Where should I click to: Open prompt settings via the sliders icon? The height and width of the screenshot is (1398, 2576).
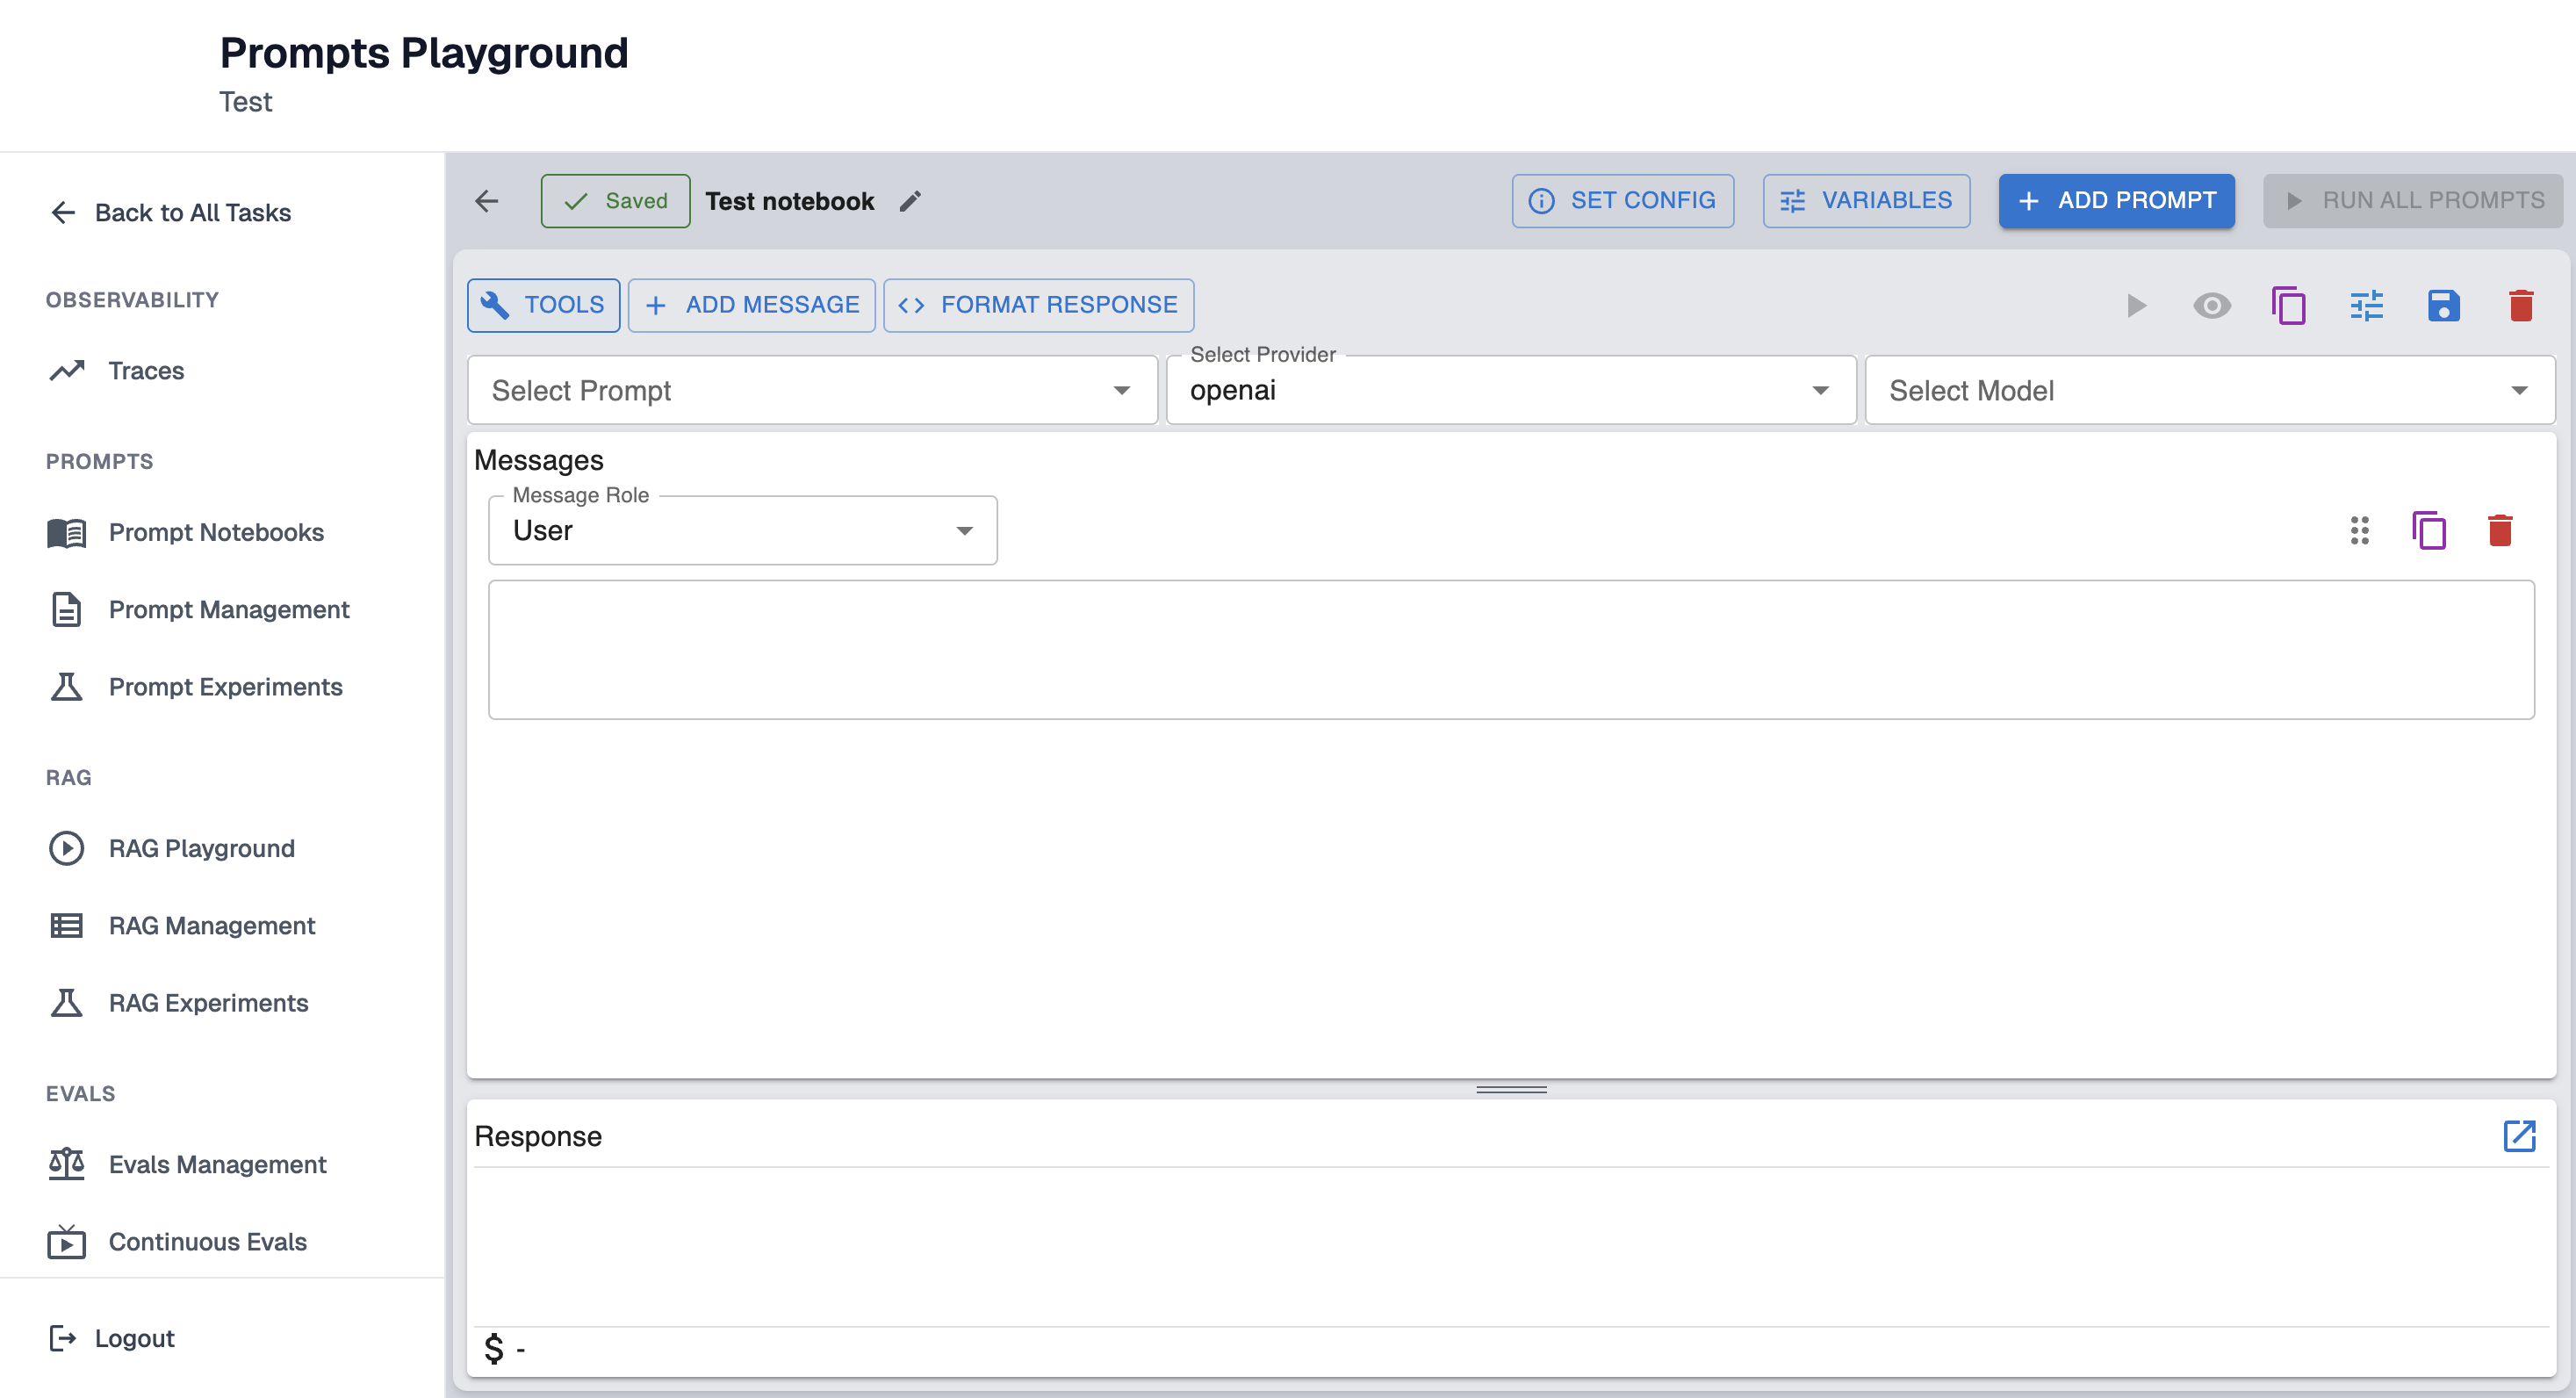(x=2366, y=305)
